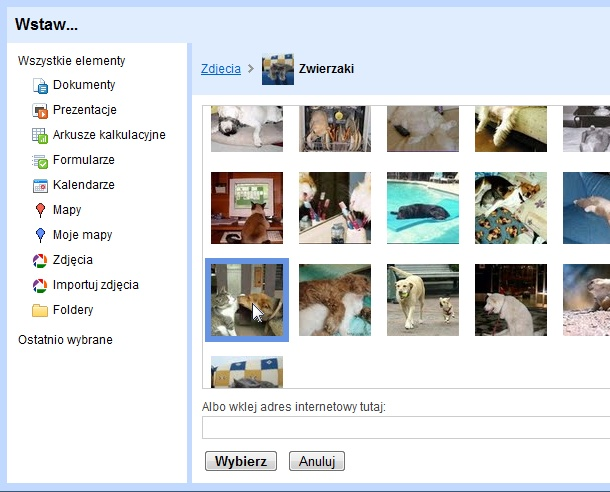Select Prezentacje in the sidebar
Image resolution: width=610 pixels, height=492 pixels.
pos(85,110)
